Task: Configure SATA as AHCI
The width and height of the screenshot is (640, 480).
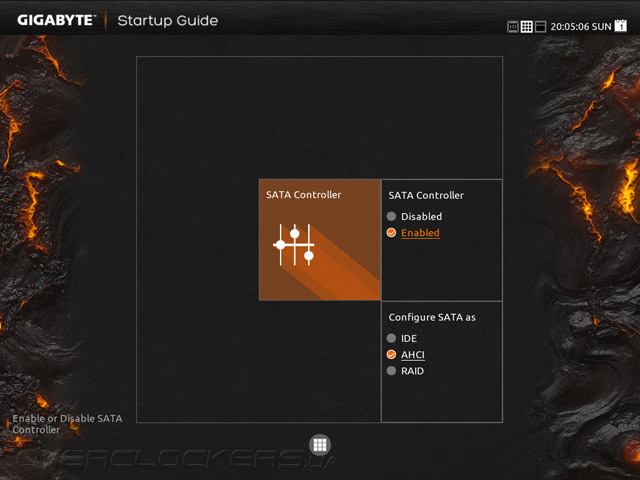Action: (x=406, y=355)
